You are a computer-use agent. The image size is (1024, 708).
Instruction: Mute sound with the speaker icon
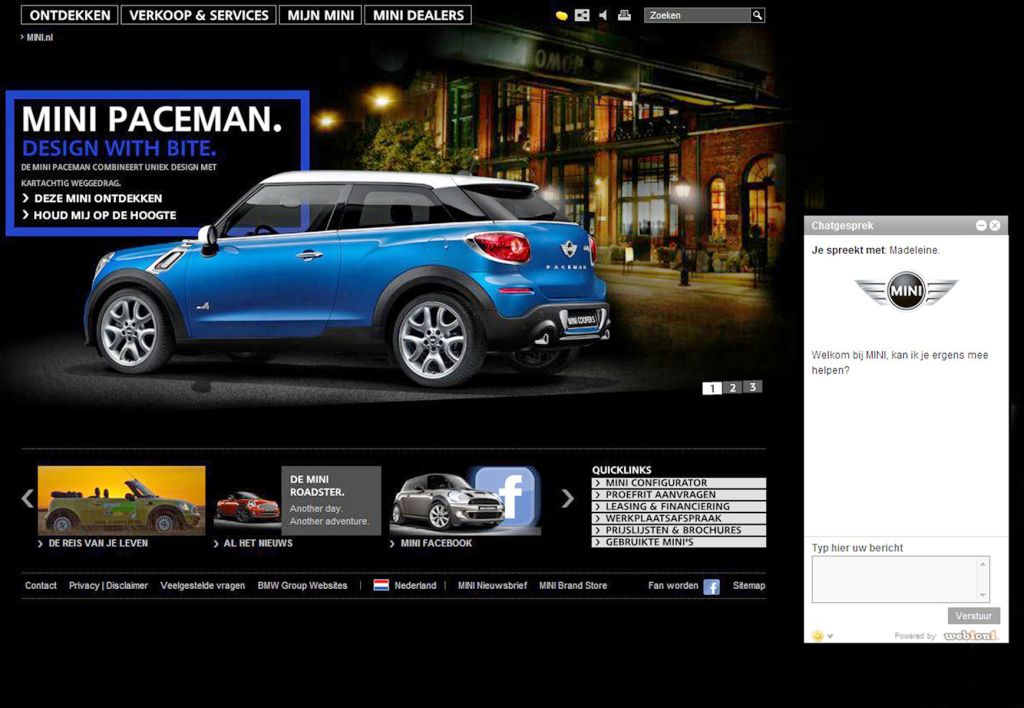[603, 16]
